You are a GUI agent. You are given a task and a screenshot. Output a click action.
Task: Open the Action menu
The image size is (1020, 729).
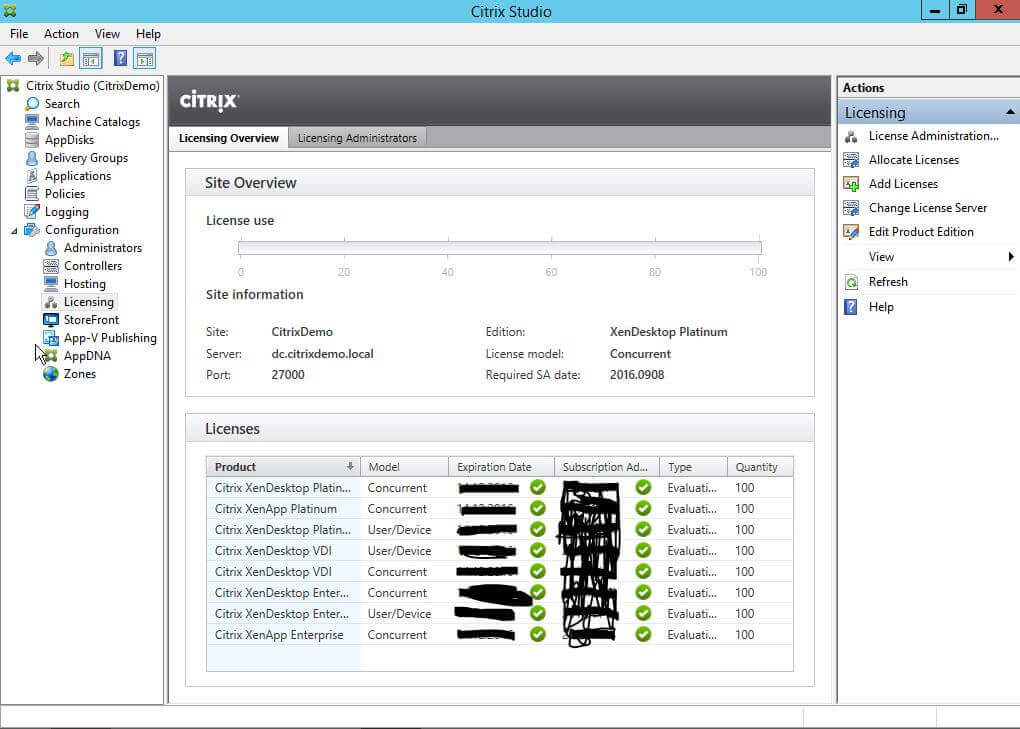pos(61,34)
